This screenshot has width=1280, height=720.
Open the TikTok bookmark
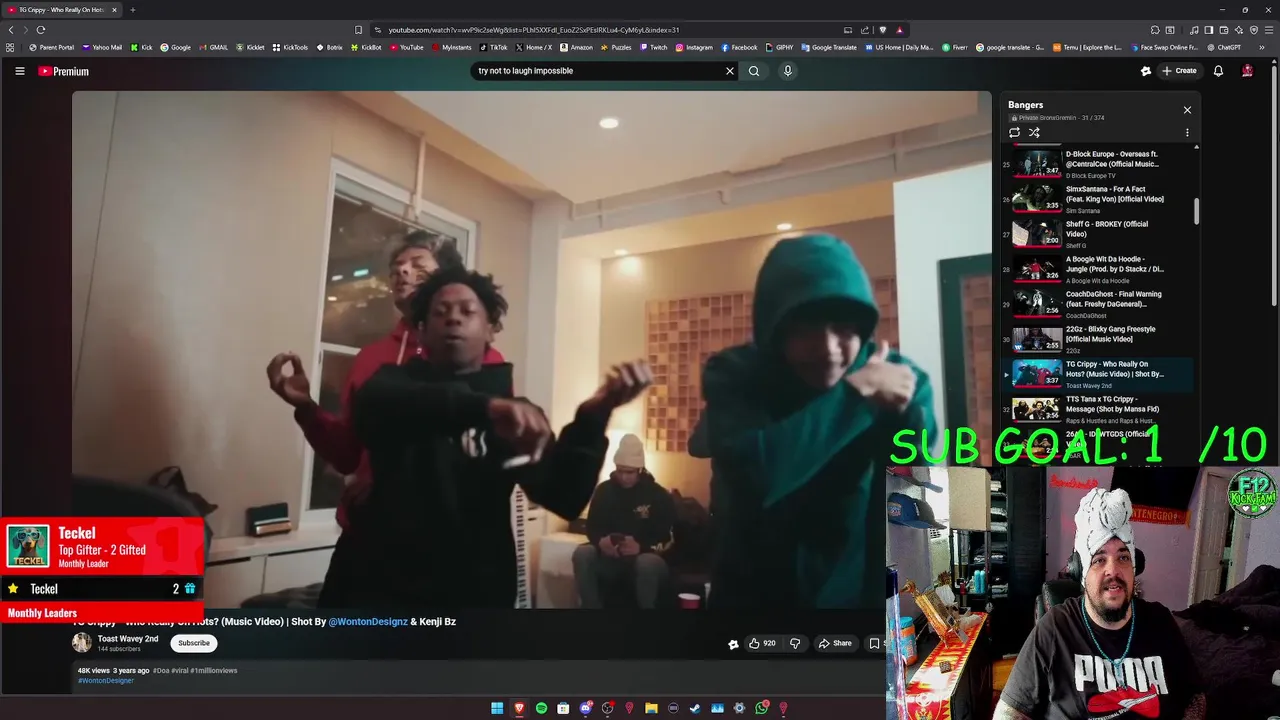[493, 47]
